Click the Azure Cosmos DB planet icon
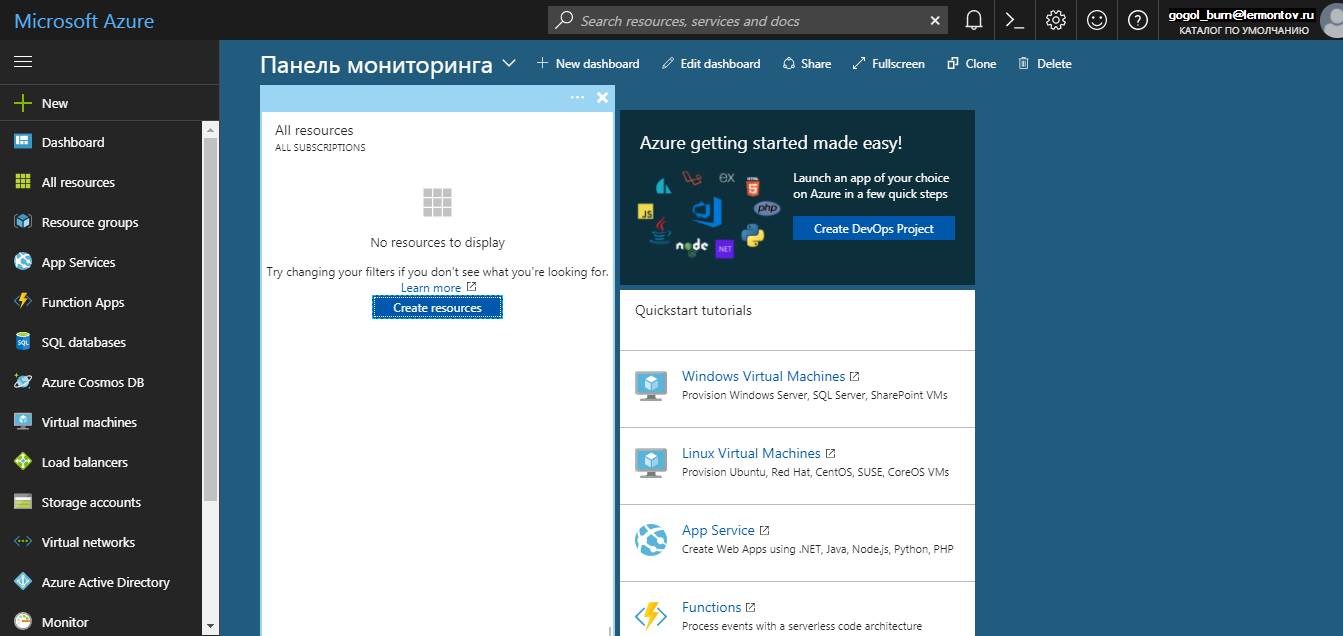 [23, 382]
